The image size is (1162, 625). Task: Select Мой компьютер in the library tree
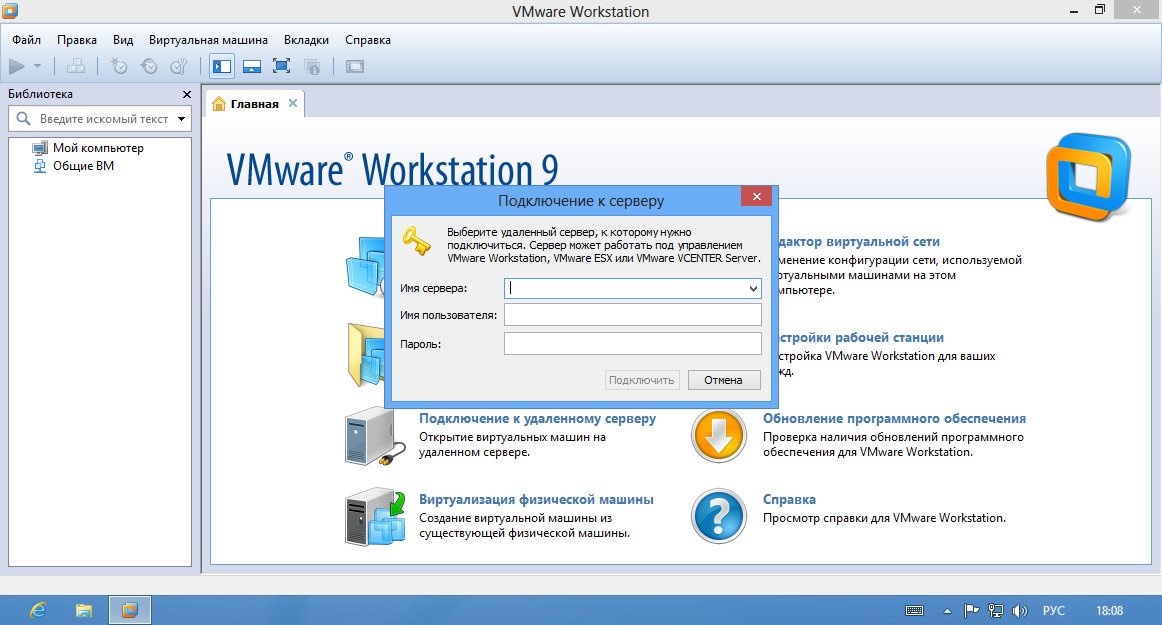tap(88, 148)
